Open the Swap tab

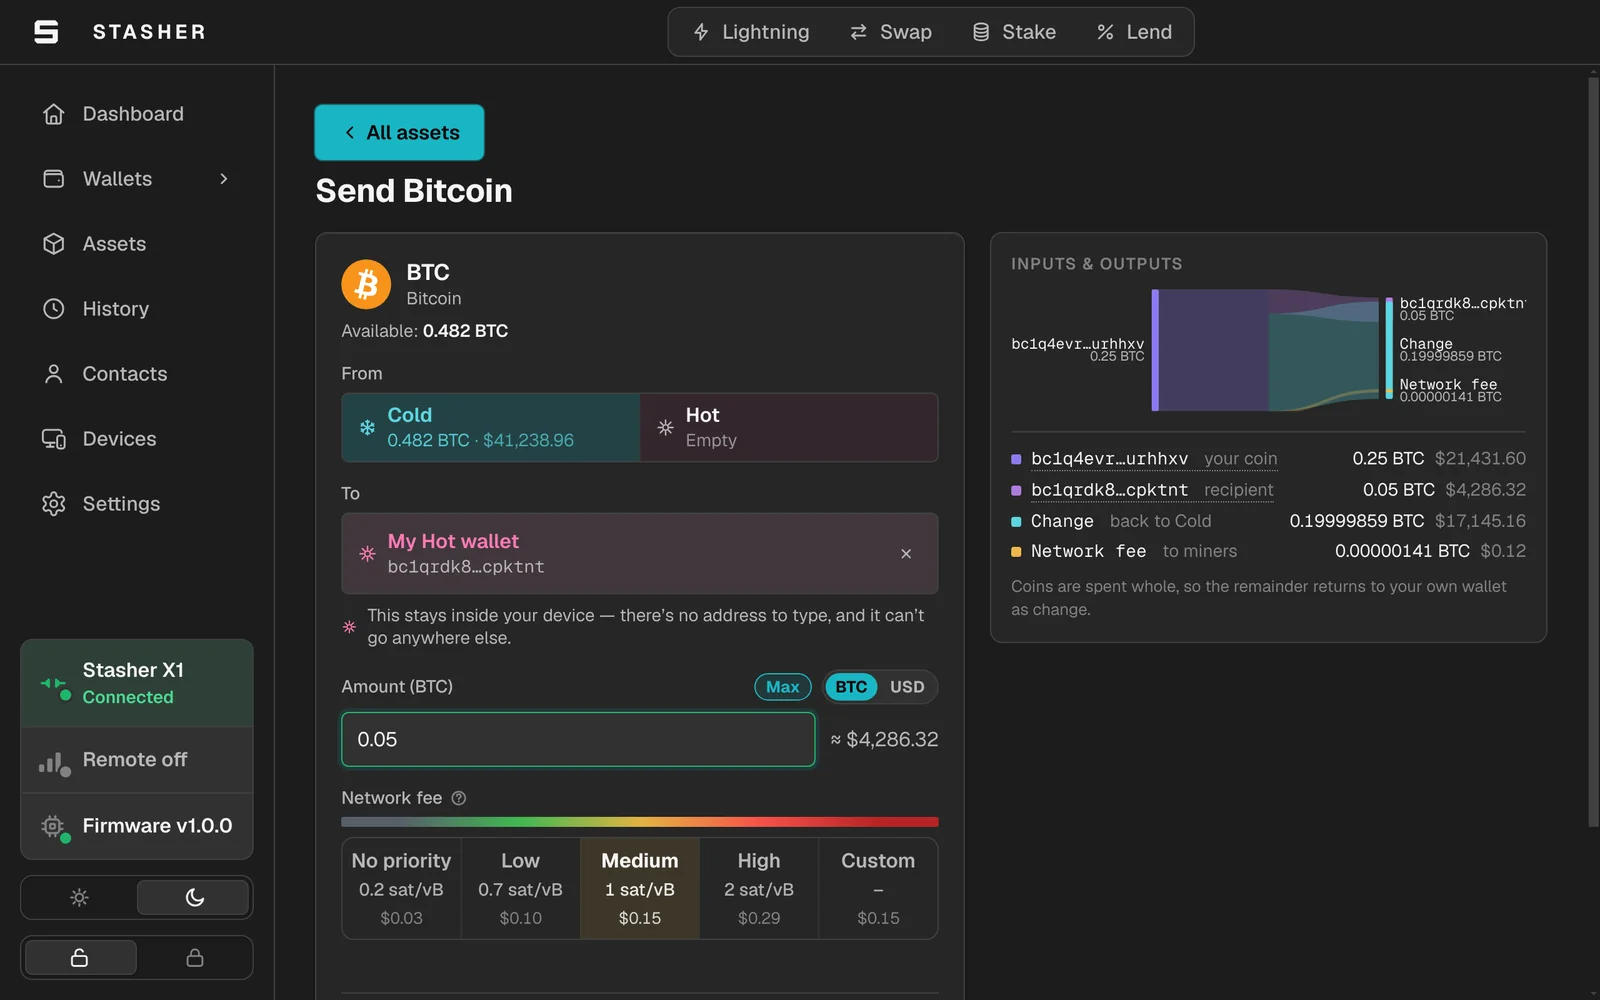891,32
